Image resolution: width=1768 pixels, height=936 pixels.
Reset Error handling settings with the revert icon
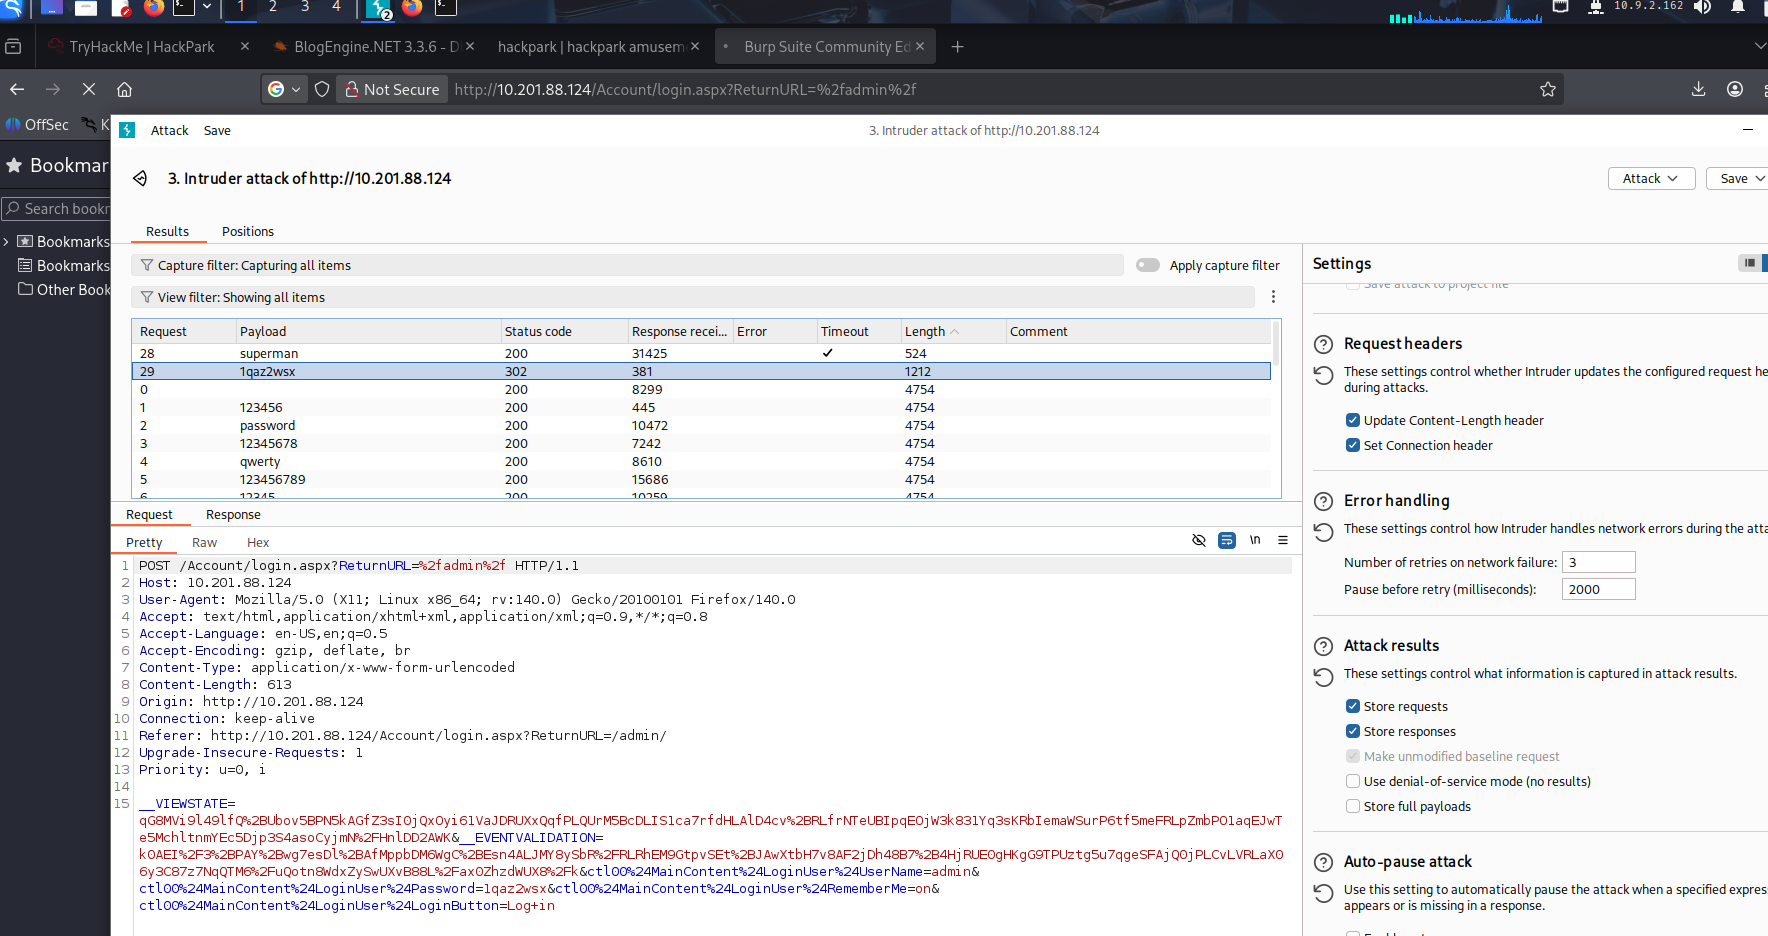click(x=1323, y=532)
